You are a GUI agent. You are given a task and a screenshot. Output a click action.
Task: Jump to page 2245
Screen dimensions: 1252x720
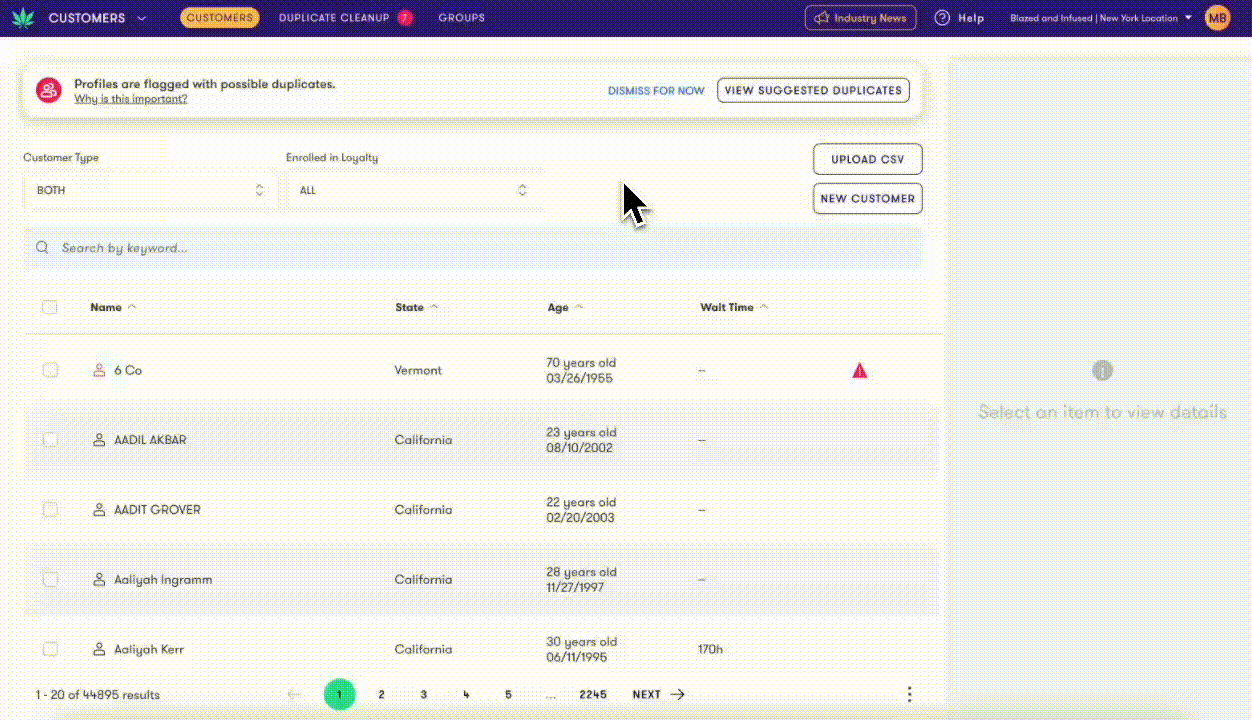click(x=593, y=694)
